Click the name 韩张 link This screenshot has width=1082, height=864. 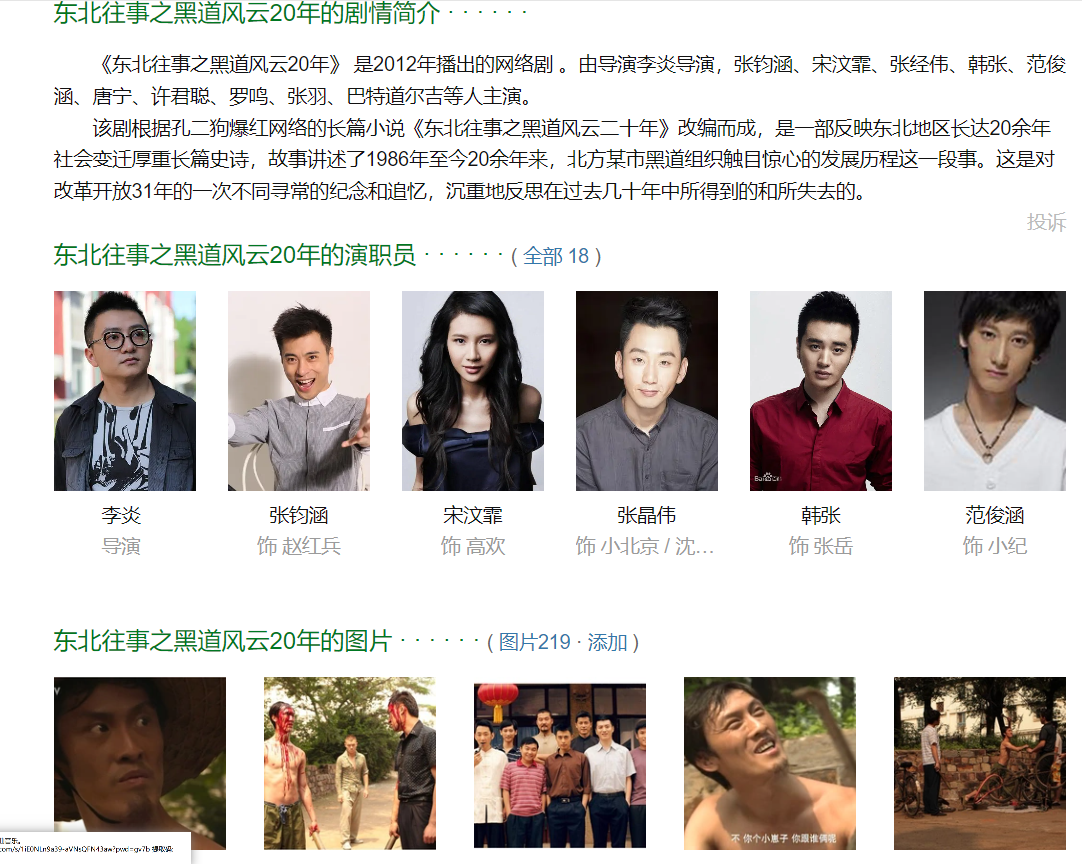click(820, 516)
